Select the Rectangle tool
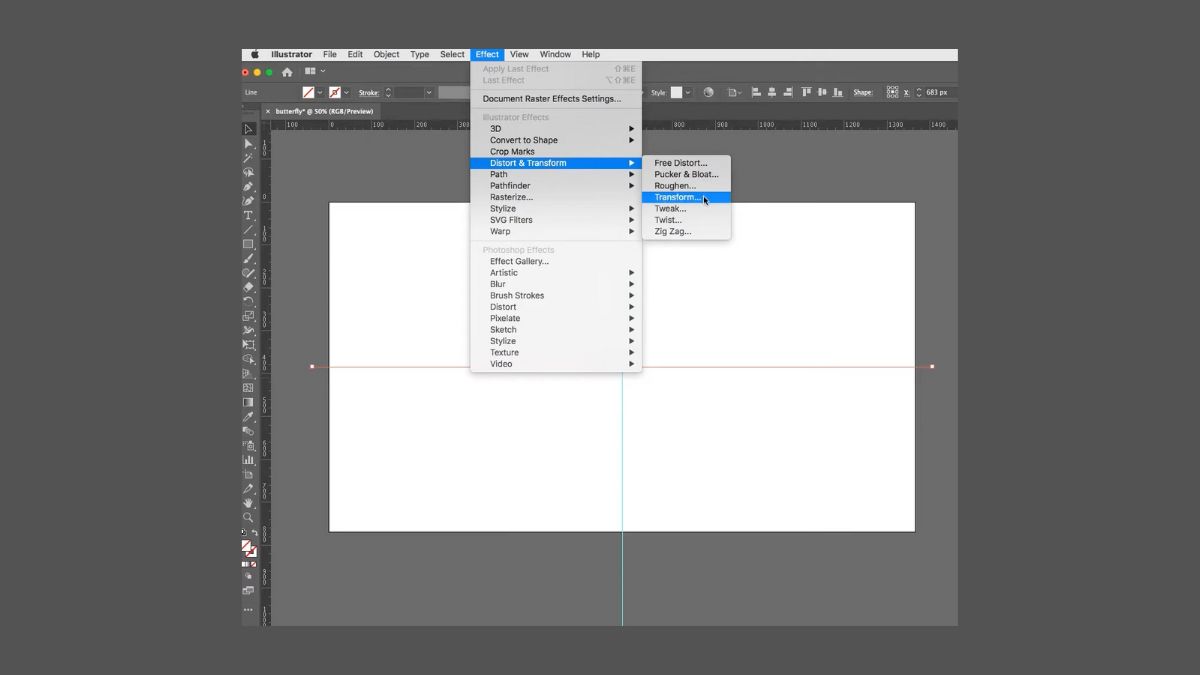 point(248,244)
